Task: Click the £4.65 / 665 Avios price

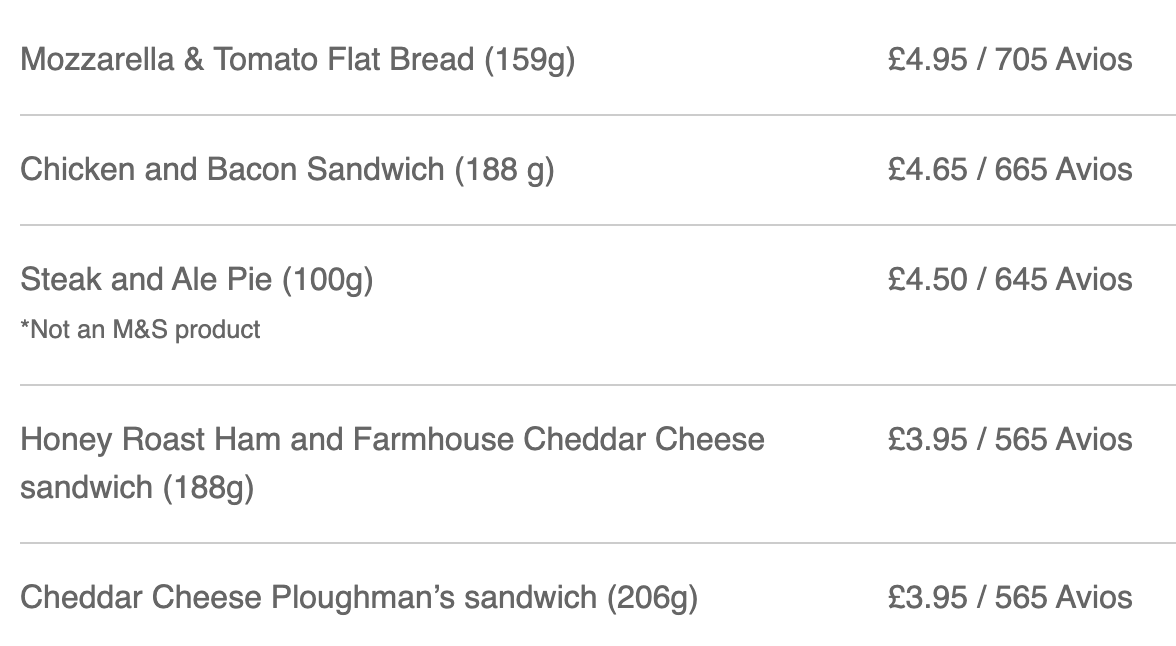Action: (x=1010, y=170)
